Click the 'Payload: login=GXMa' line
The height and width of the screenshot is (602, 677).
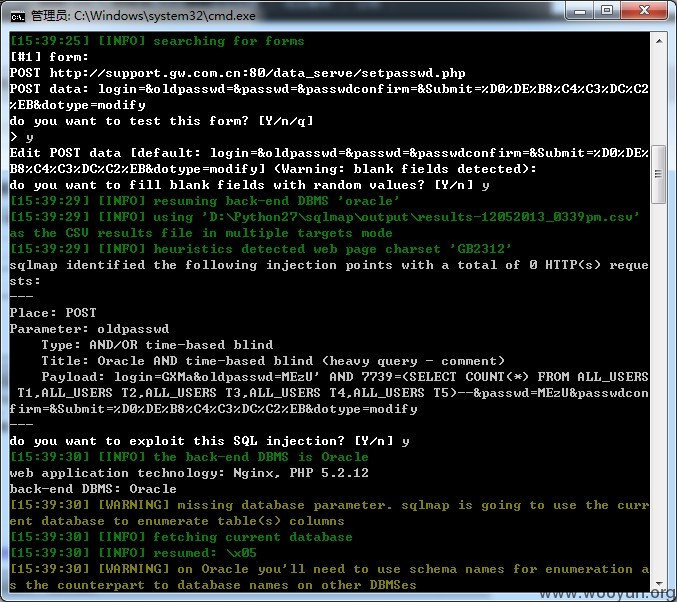[x=345, y=377]
